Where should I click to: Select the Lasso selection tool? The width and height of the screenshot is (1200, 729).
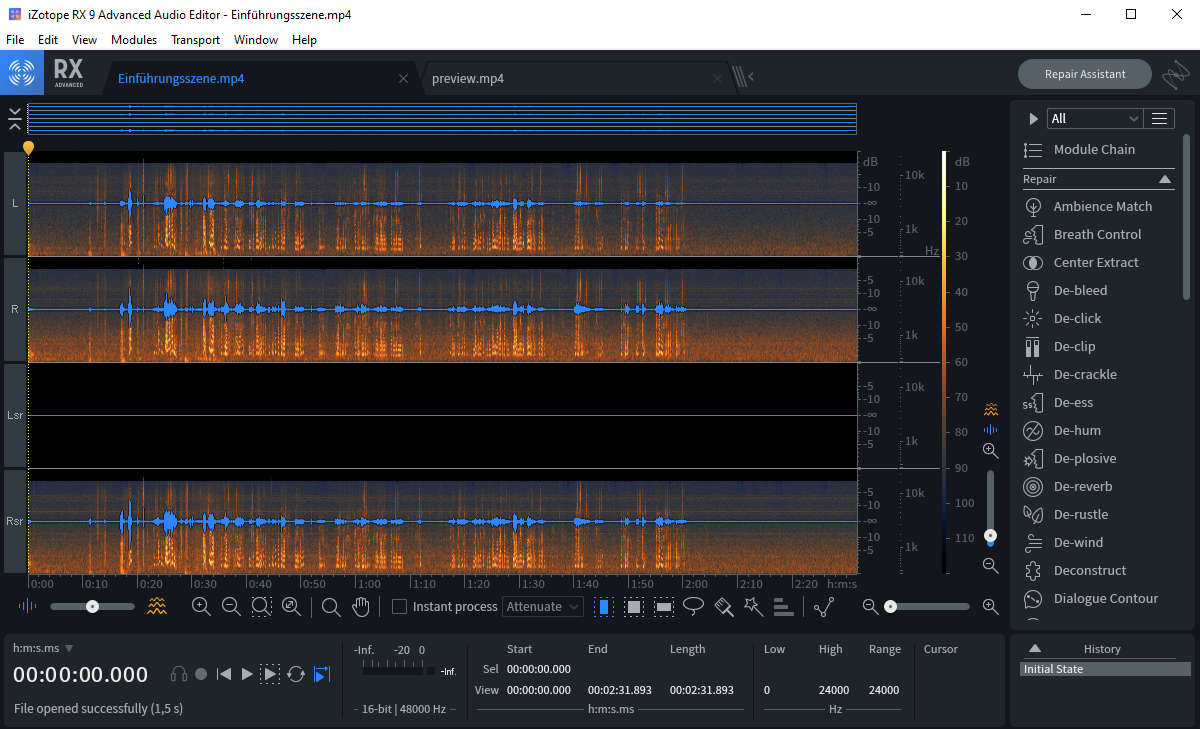pos(694,606)
